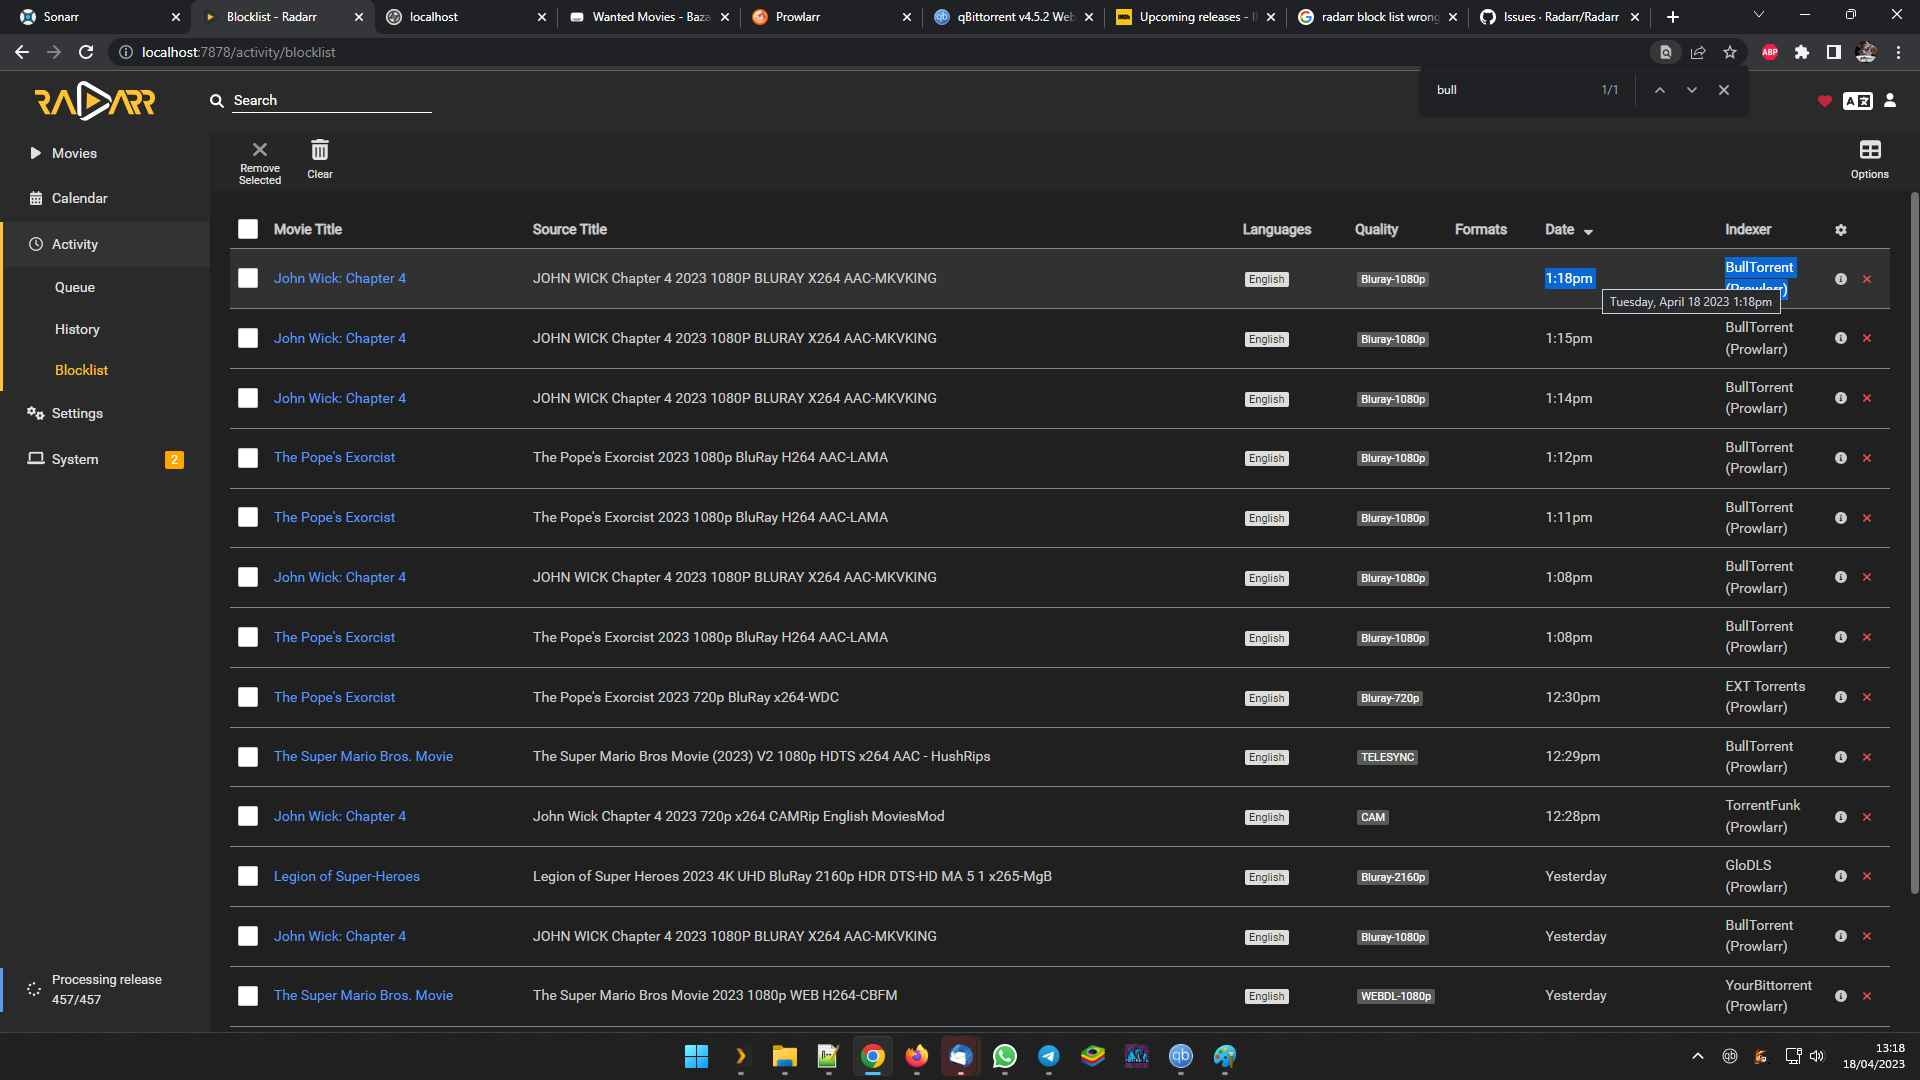Remove the TorrentFunk blocklist entry

1866,817
